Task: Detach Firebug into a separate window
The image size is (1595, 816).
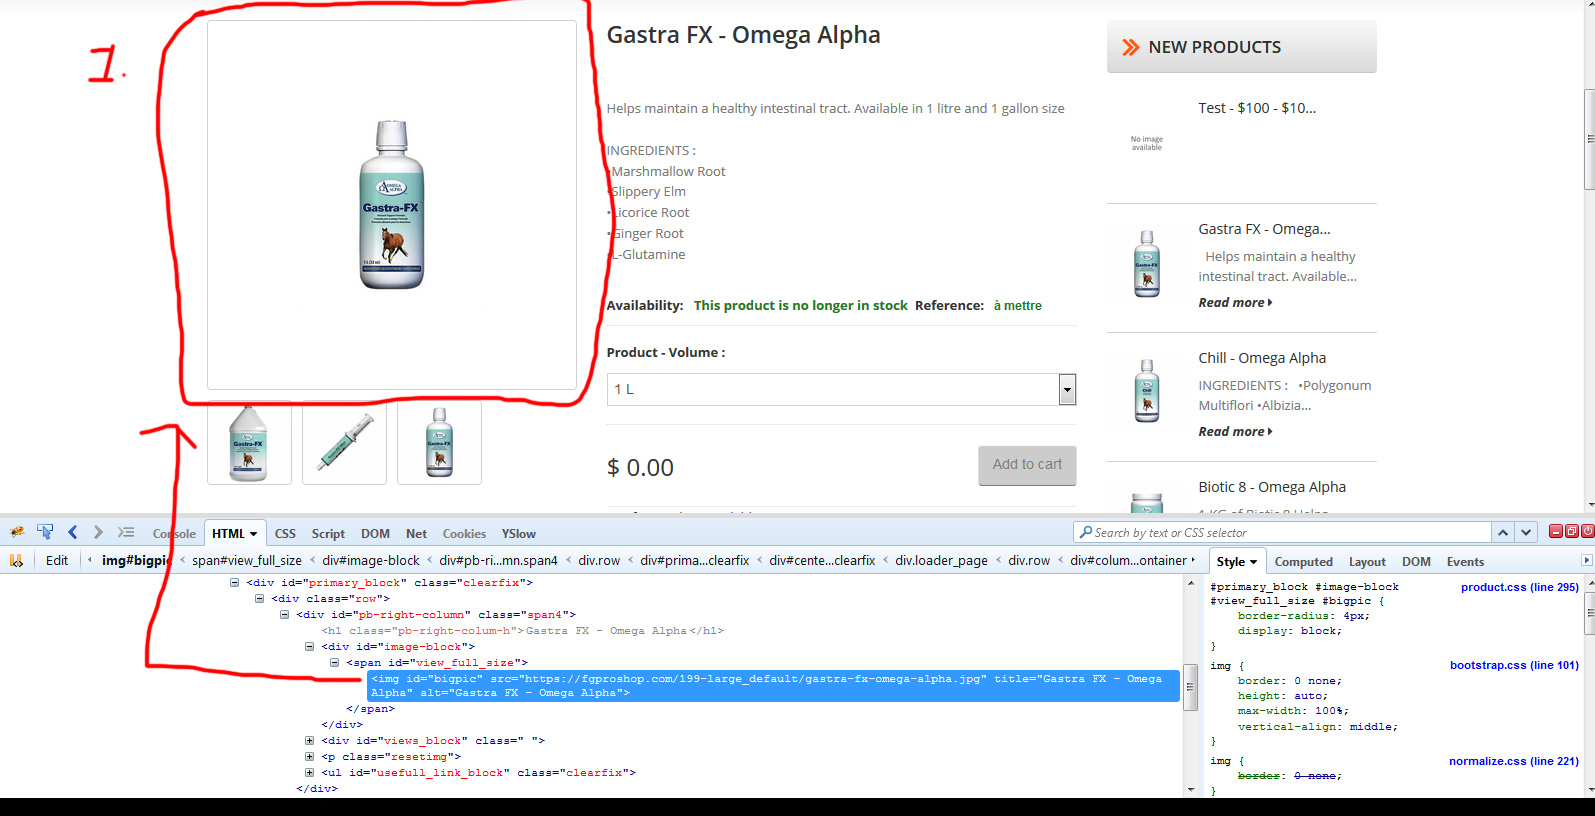Action: pyautogui.click(x=1572, y=531)
